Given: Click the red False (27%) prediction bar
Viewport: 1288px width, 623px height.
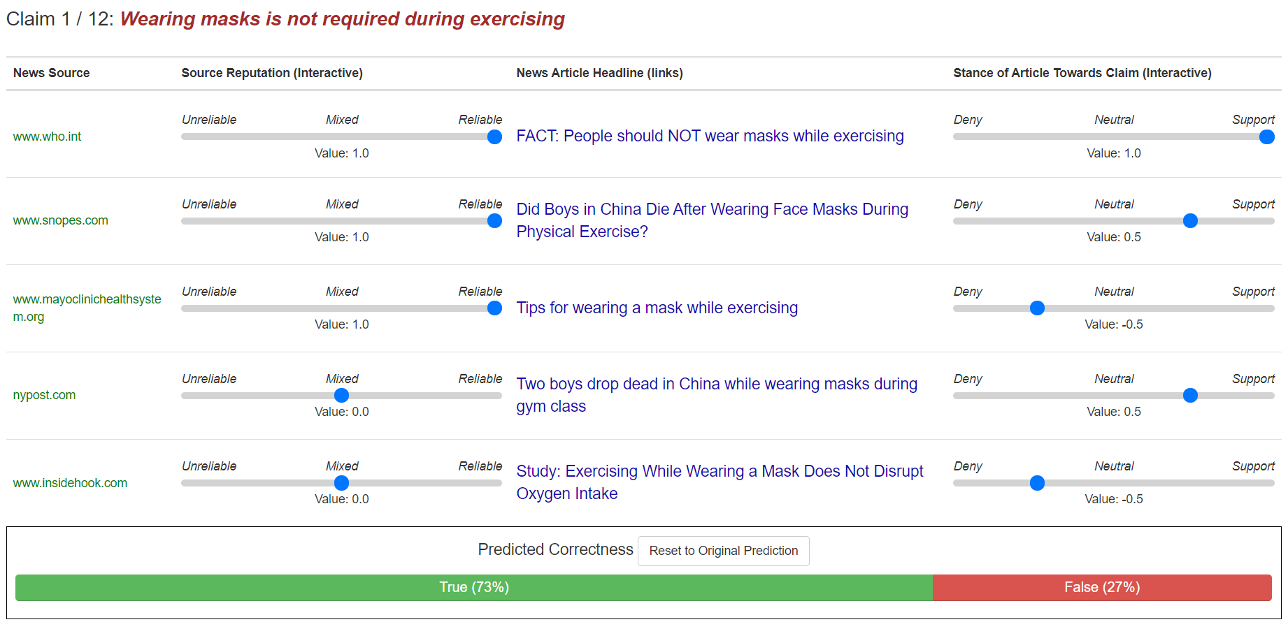Looking at the screenshot, I should (1101, 588).
